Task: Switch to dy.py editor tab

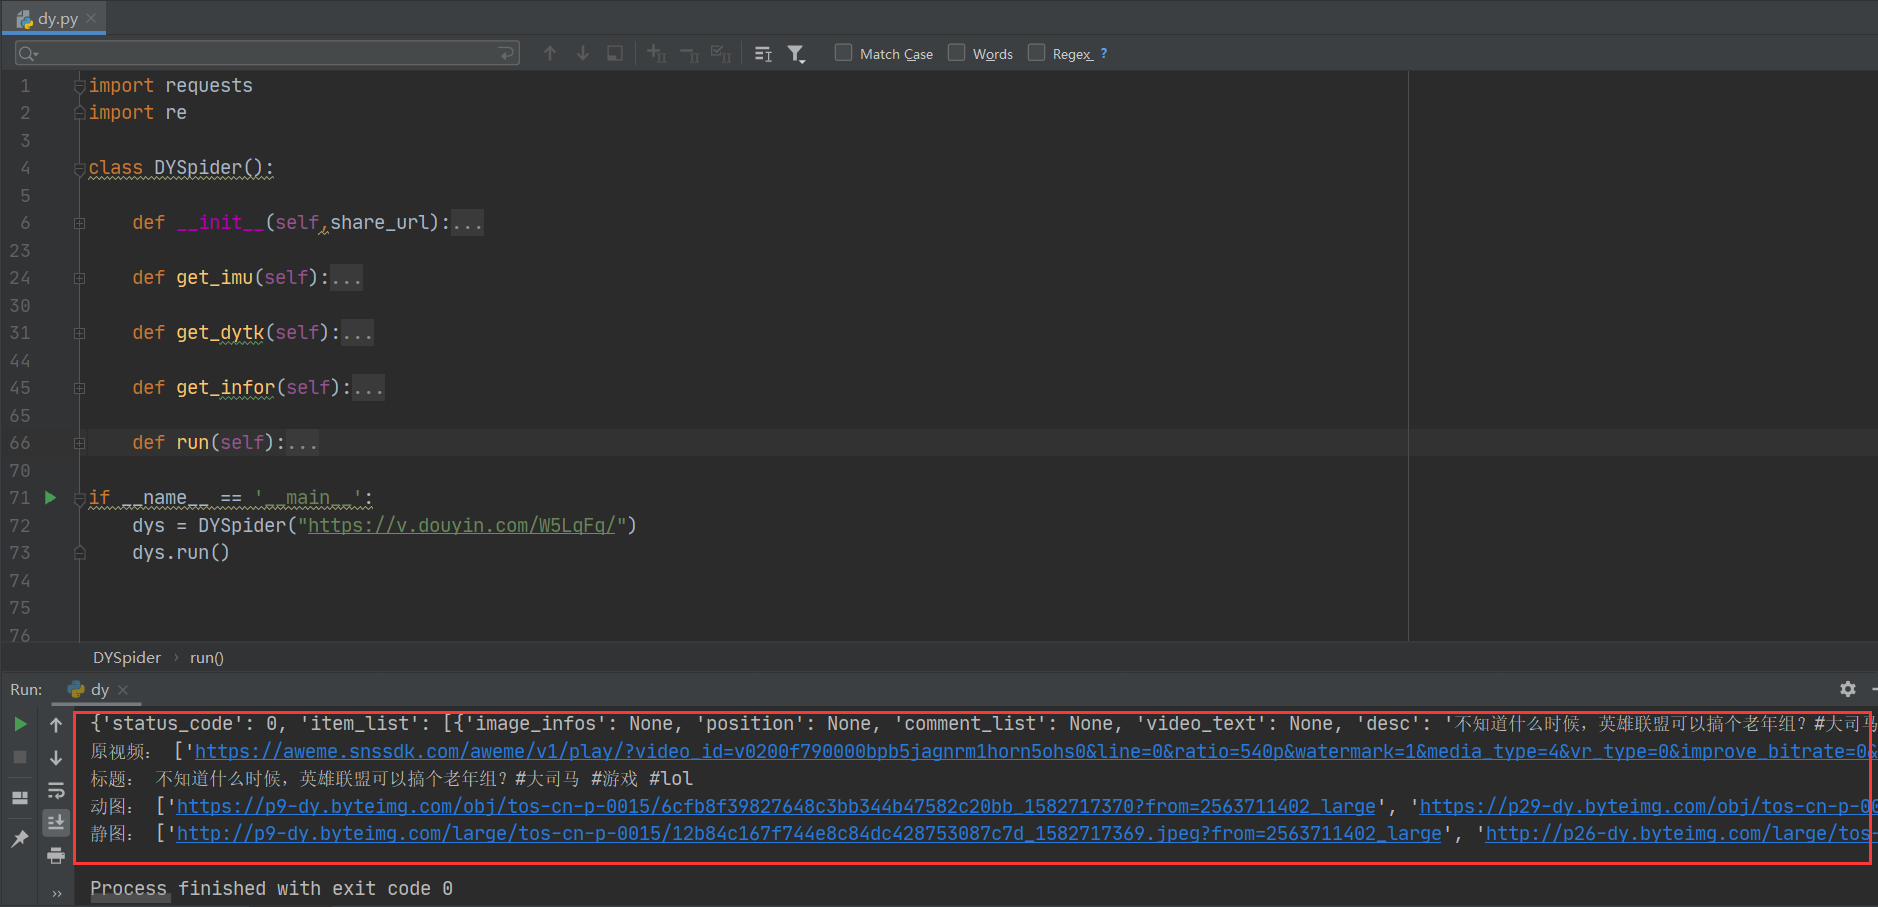Action: (56, 18)
